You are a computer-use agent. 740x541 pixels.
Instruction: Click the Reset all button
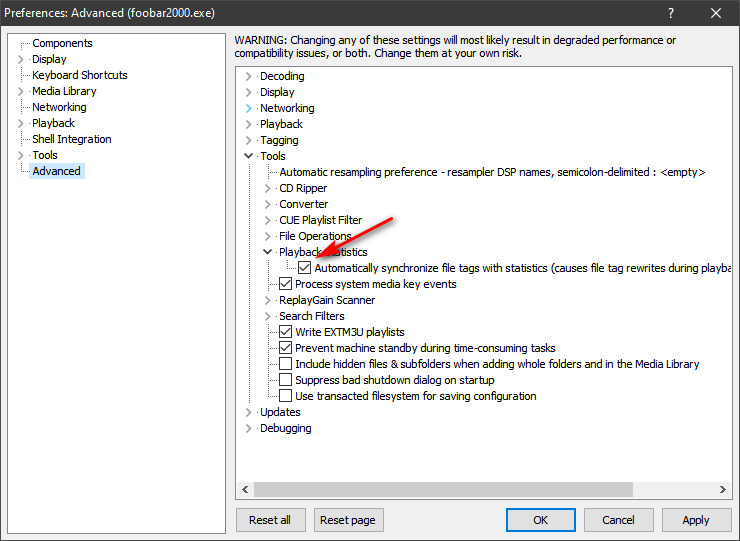click(270, 520)
